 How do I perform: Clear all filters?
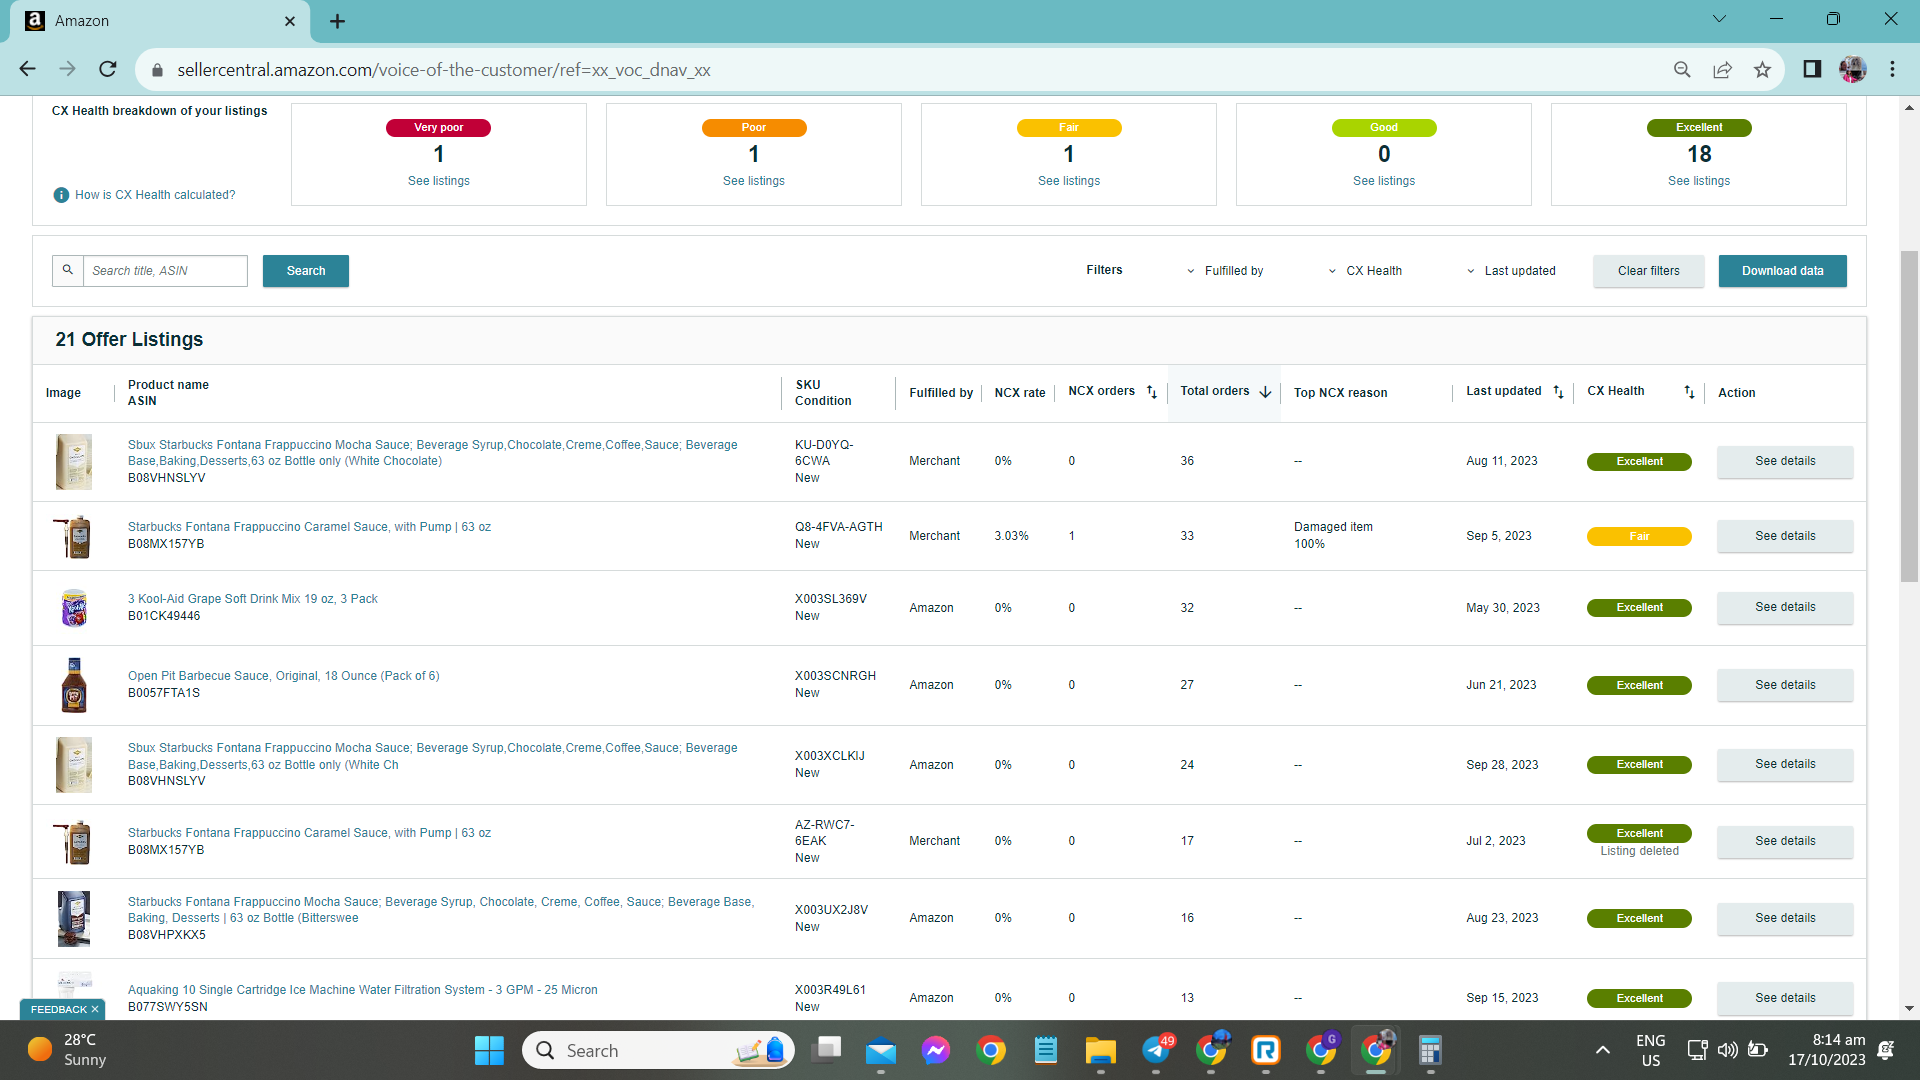pyautogui.click(x=1648, y=271)
